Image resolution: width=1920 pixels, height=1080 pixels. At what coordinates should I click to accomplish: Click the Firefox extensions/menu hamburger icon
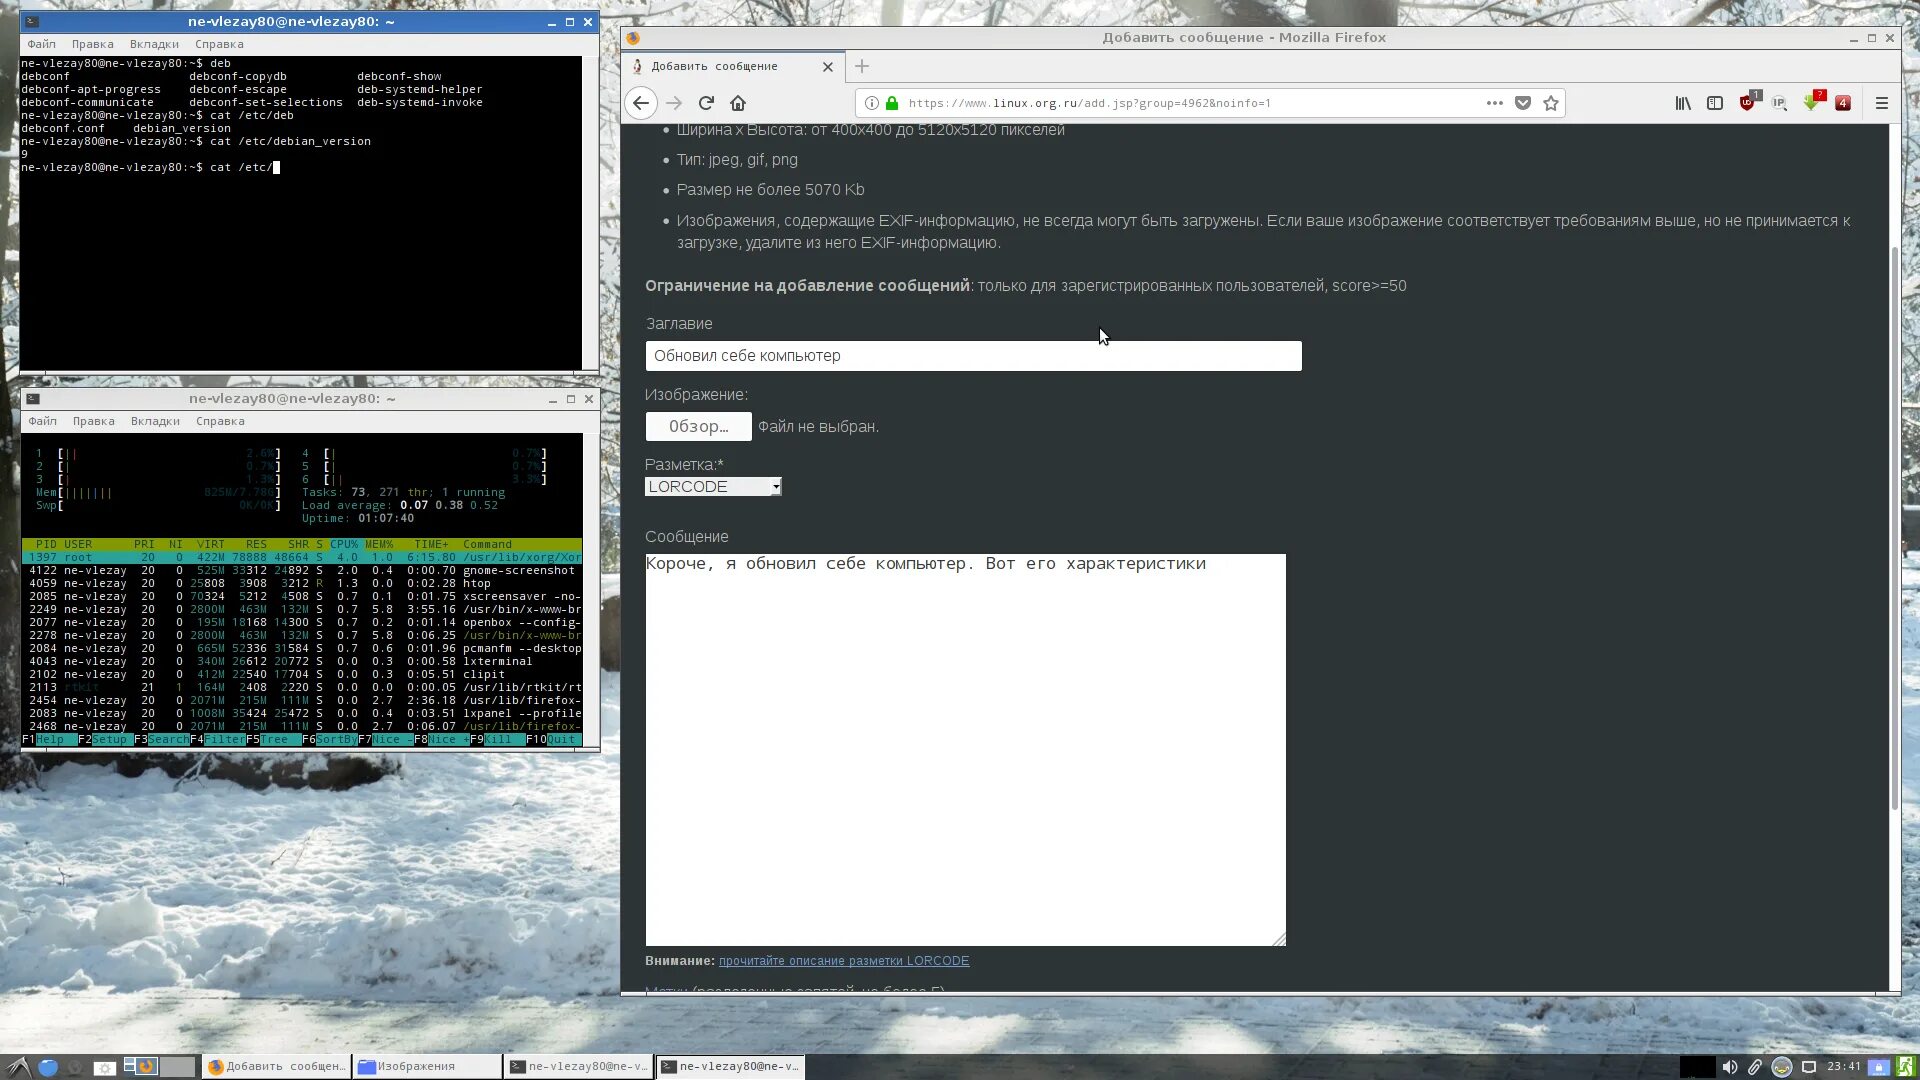click(x=1882, y=103)
